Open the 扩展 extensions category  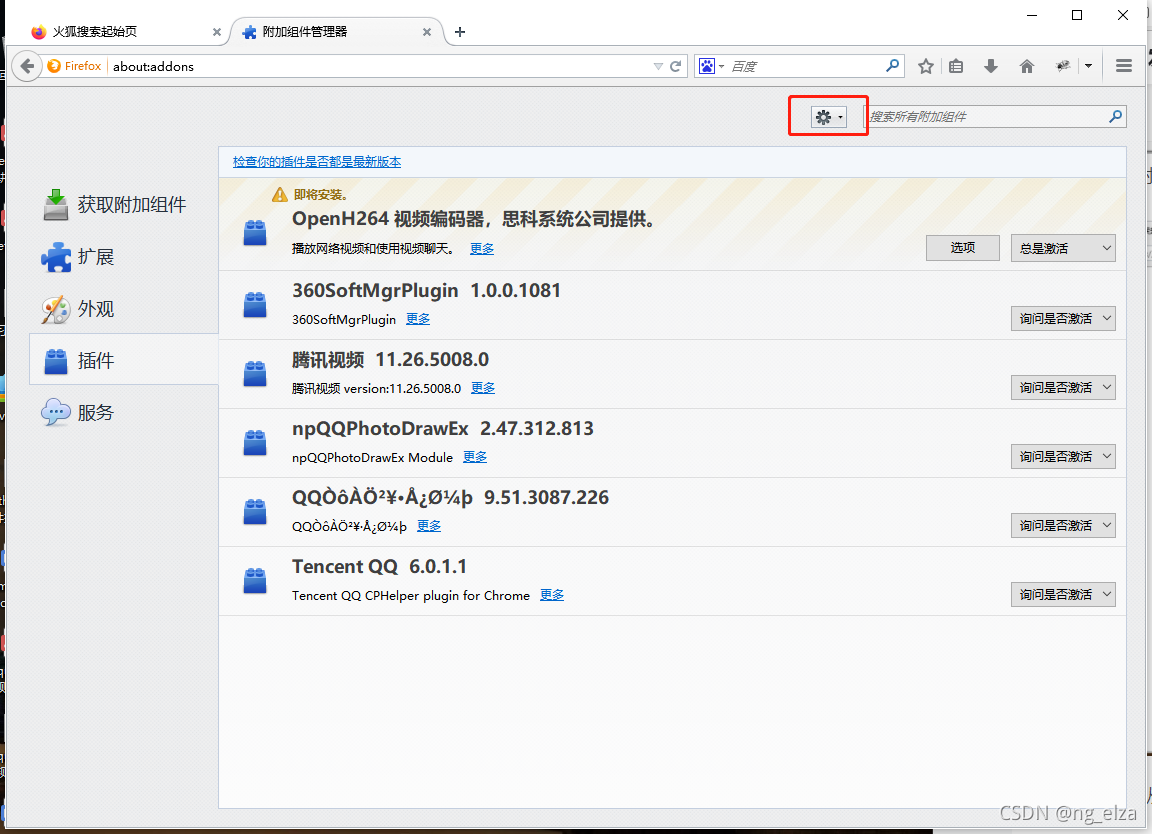123,256
